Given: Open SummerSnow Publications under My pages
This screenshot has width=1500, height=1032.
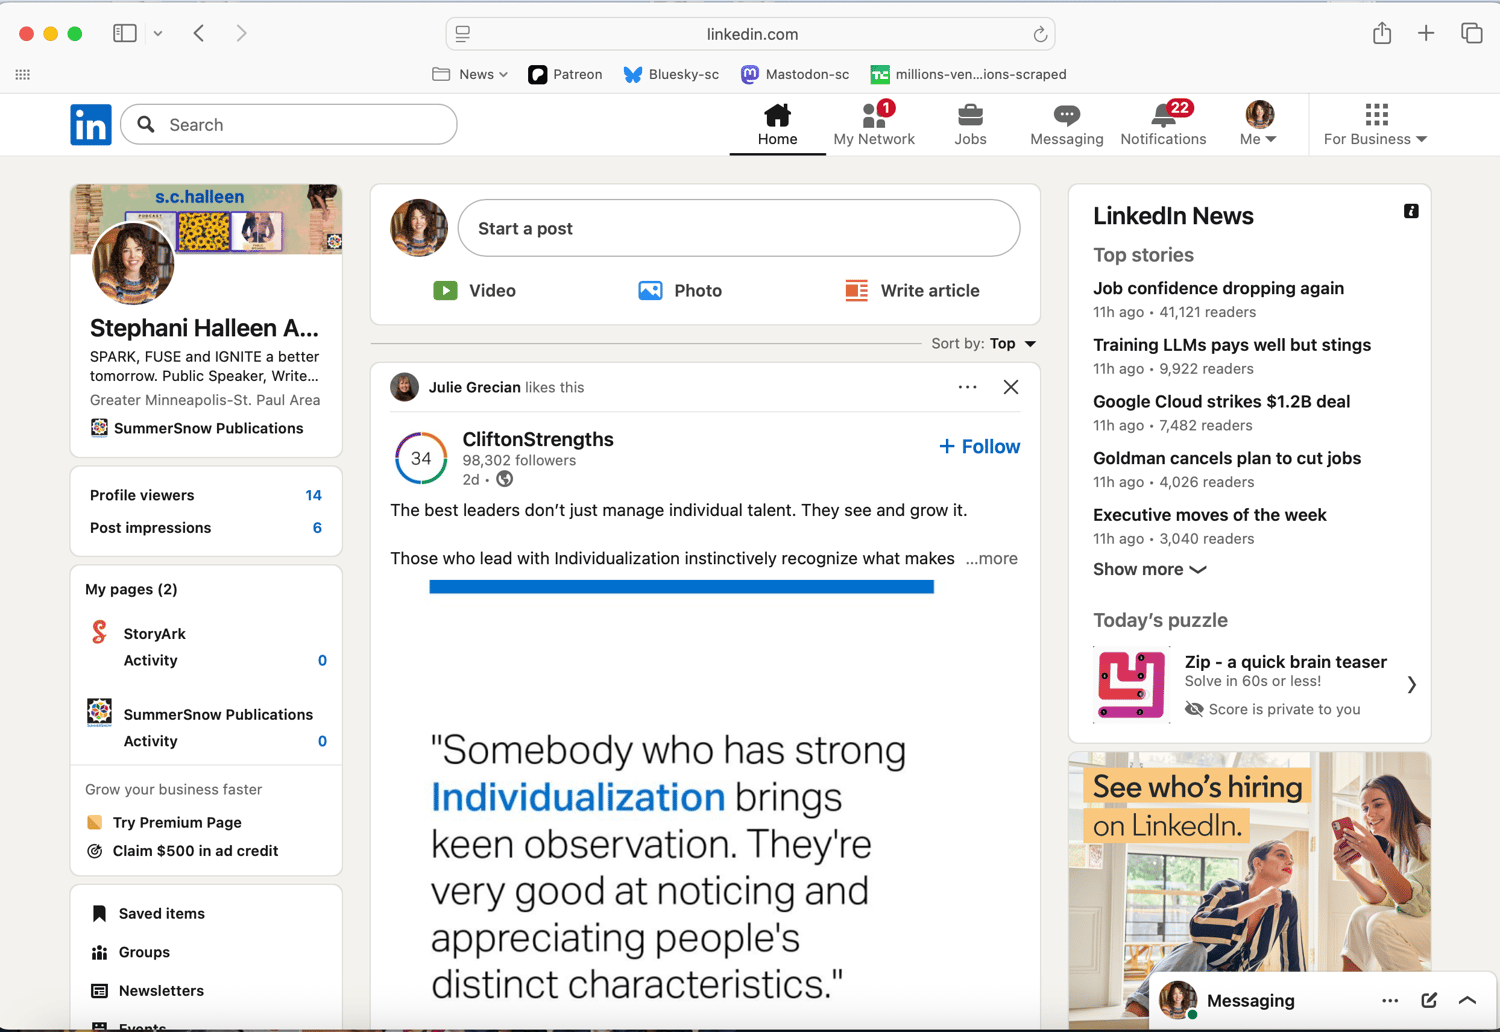Looking at the screenshot, I should point(218,714).
